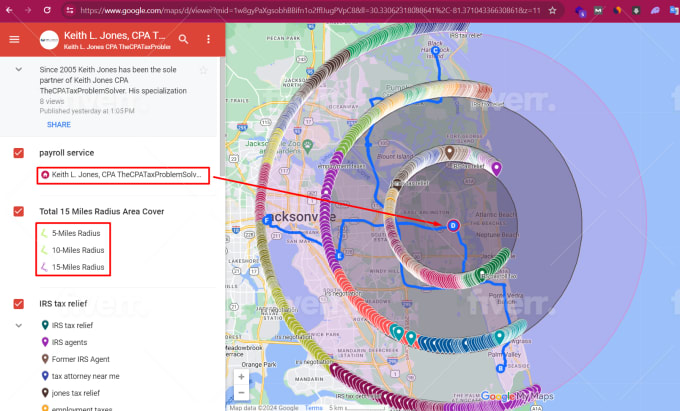Click the map title Keith L. Jones, CPA T...
This screenshot has height=411, width=680.
(x=114, y=36)
